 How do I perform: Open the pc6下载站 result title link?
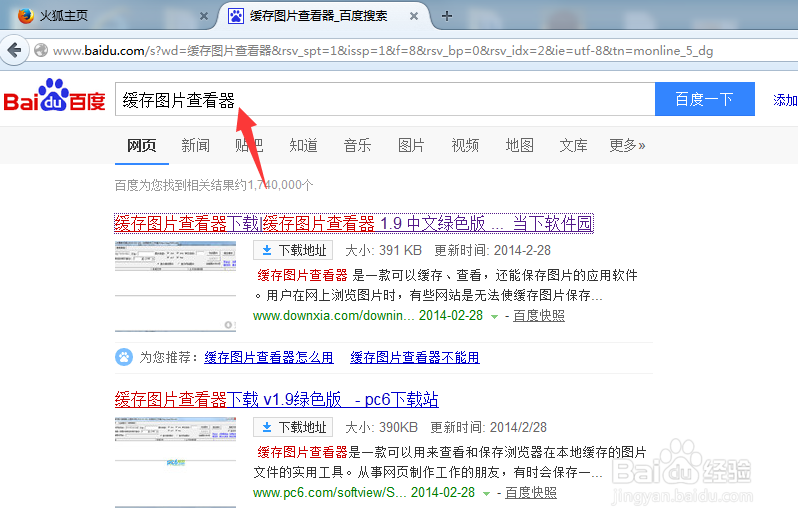pos(276,399)
